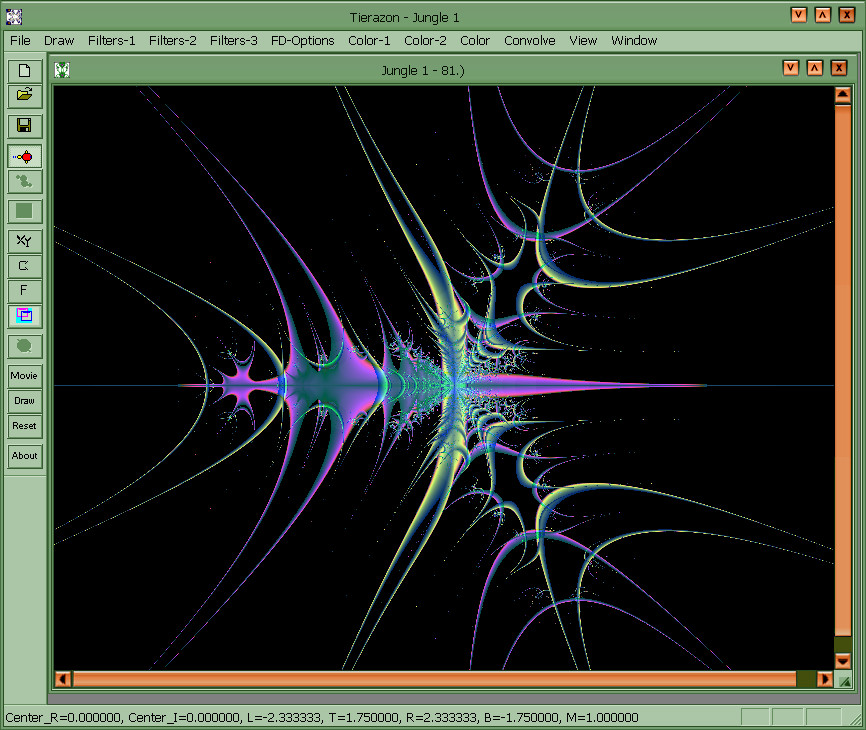The image size is (866, 730).
Task: Click the orange vertical scrollbar thumb
Action: coord(842,370)
